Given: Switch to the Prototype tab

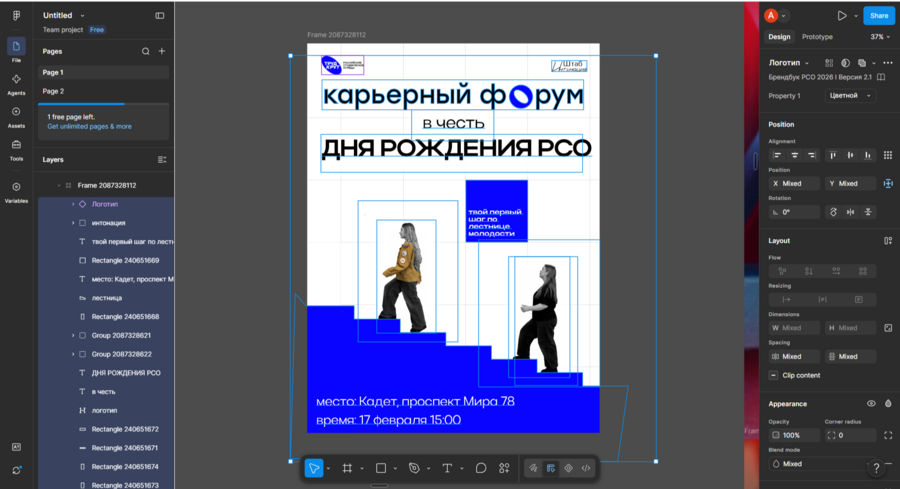Looking at the screenshot, I should tap(817, 37).
